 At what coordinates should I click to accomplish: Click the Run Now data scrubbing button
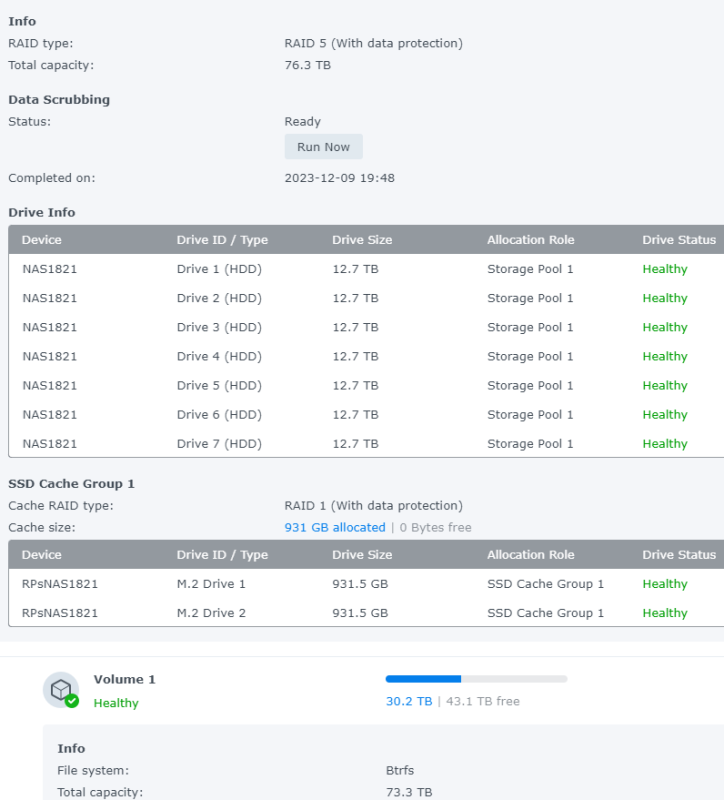[x=323, y=147]
